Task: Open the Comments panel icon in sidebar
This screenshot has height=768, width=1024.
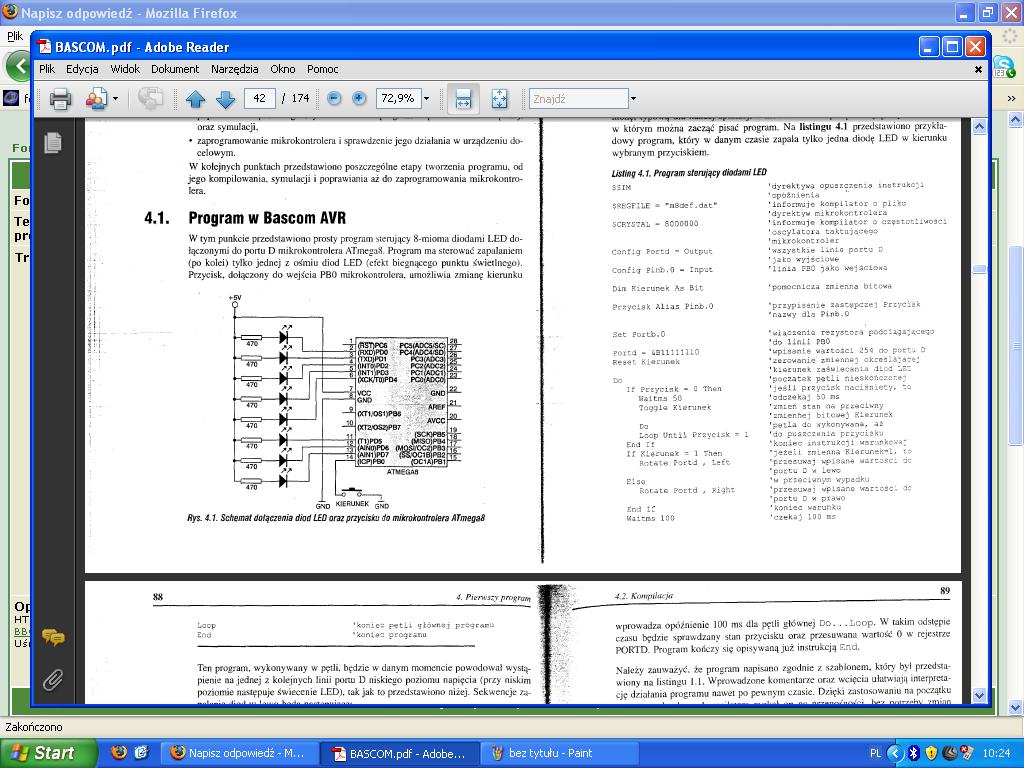Action: 53,637
